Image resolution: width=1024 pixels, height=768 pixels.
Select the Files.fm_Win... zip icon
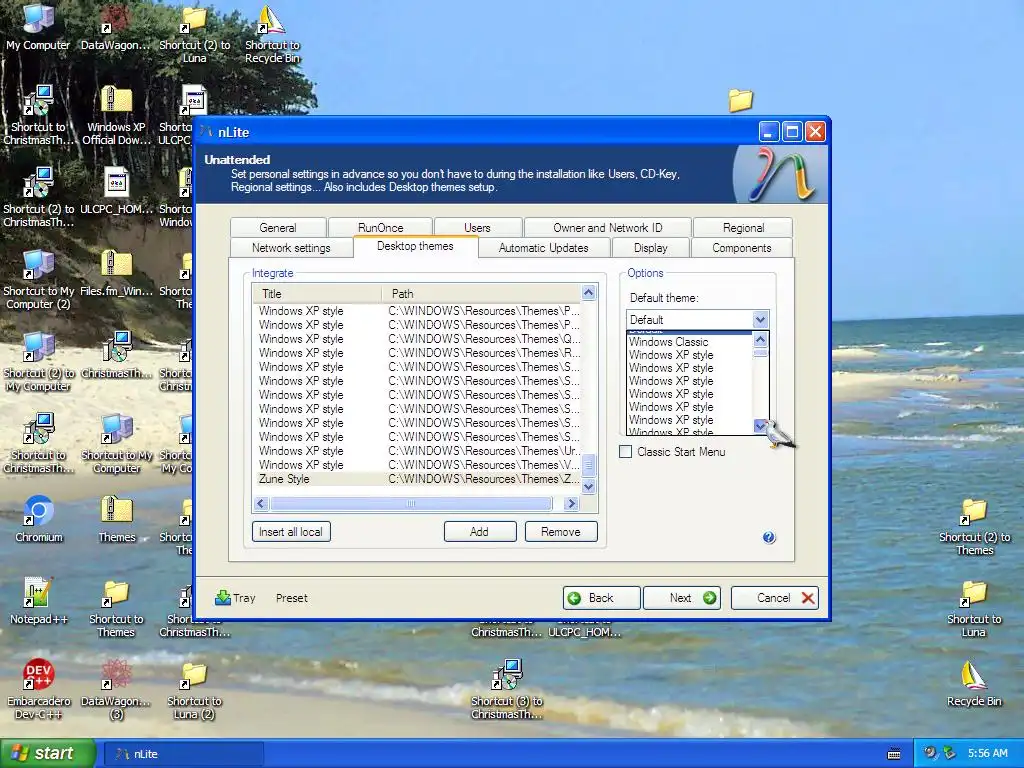116,273
